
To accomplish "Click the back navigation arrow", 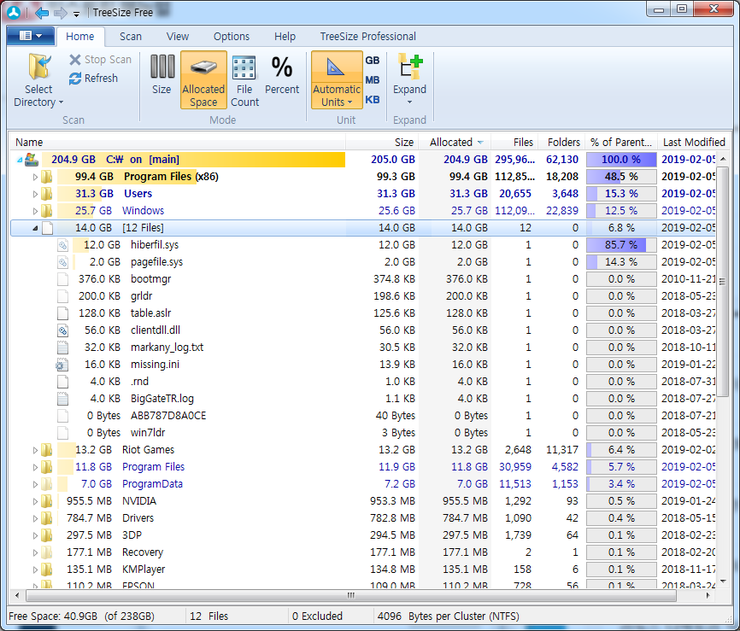I will click(42, 13).
